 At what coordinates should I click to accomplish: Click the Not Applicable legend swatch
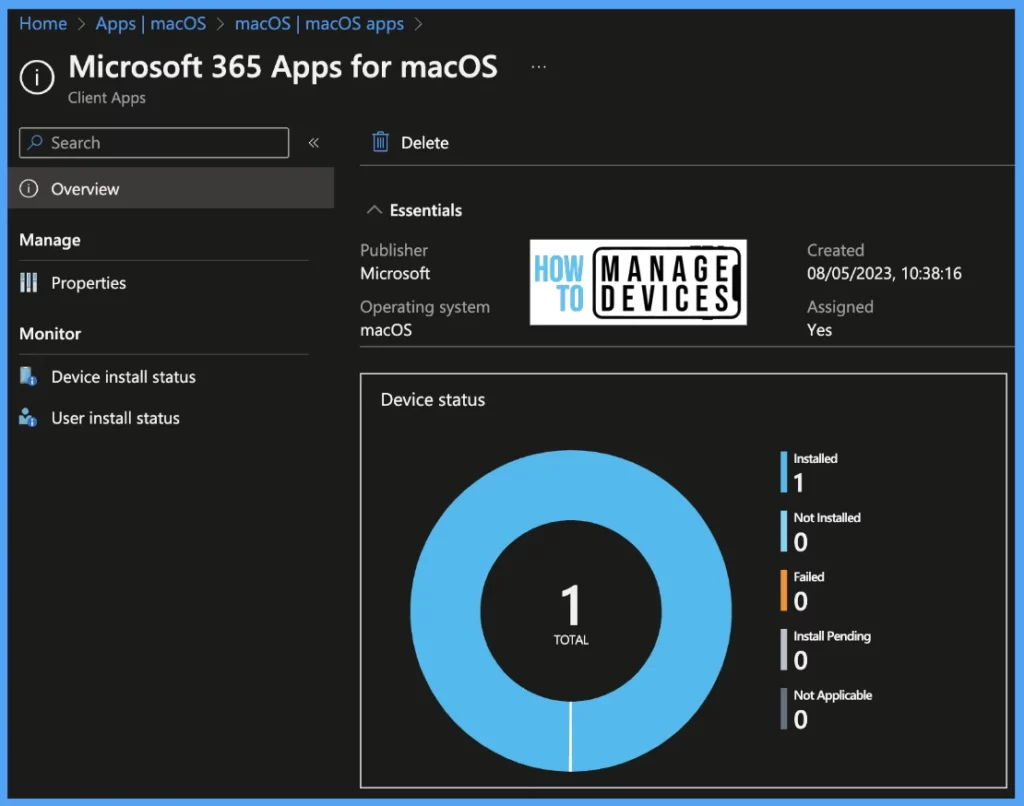[784, 709]
